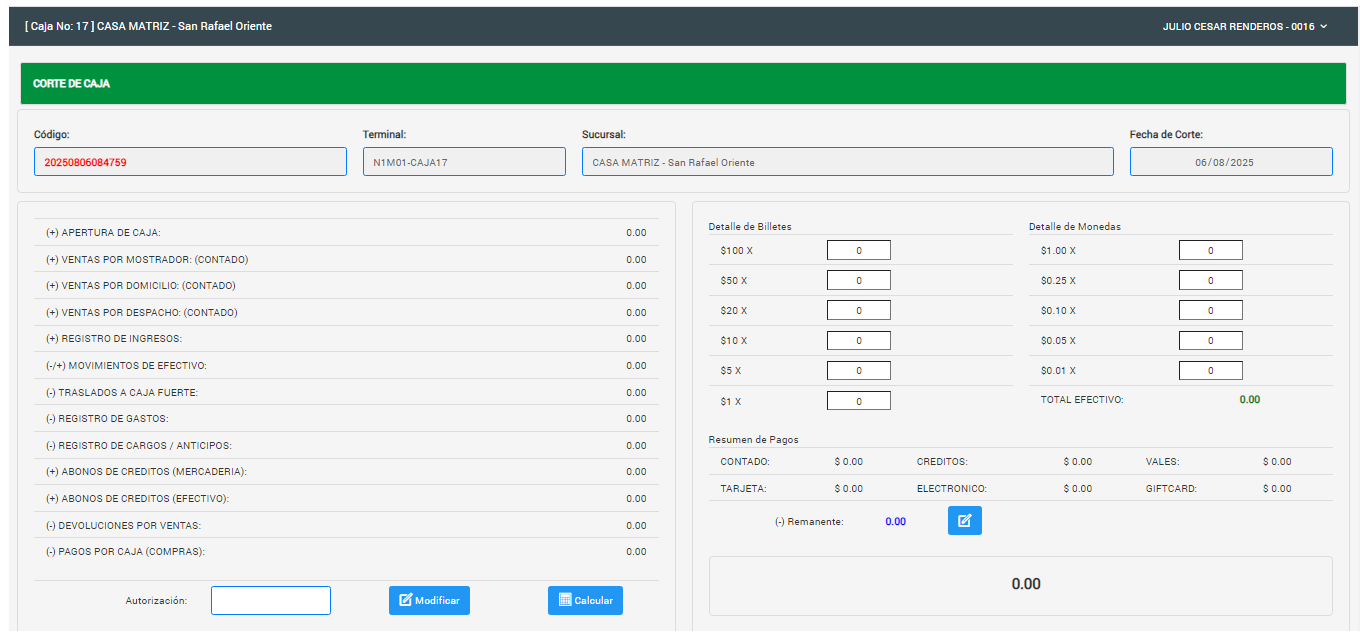Image resolution: width=1360 pixels, height=643 pixels.
Task: Open the Julio Cesar Renderos user dropdown
Action: coord(1244,27)
